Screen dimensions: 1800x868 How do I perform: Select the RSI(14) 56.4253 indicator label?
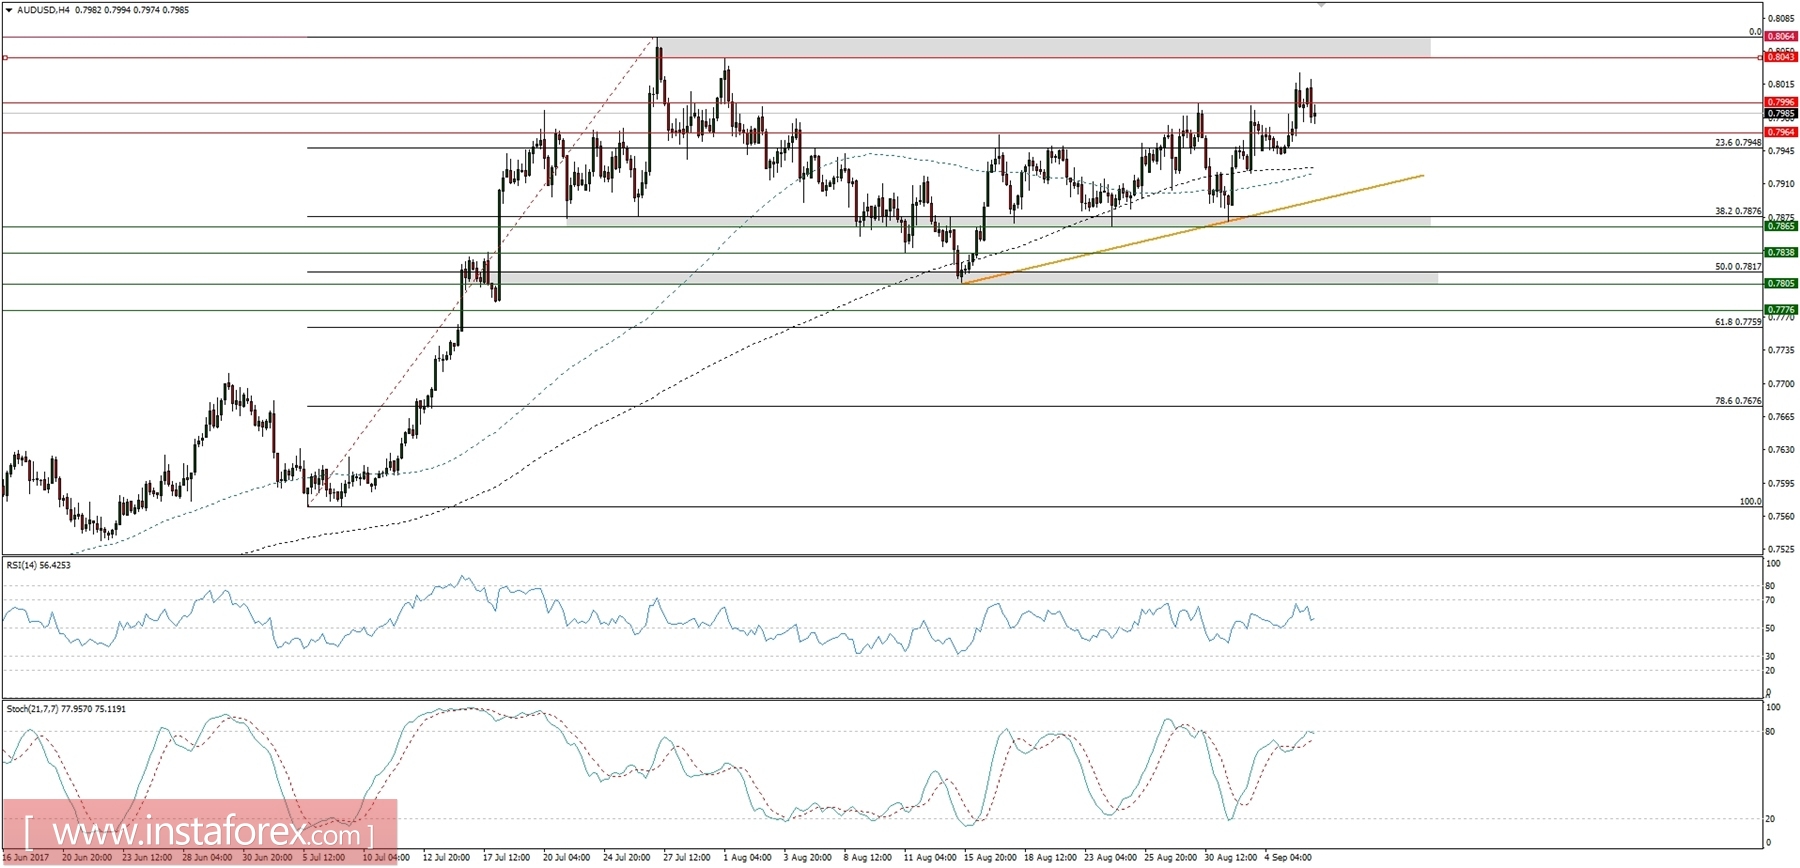[x=39, y=565]
